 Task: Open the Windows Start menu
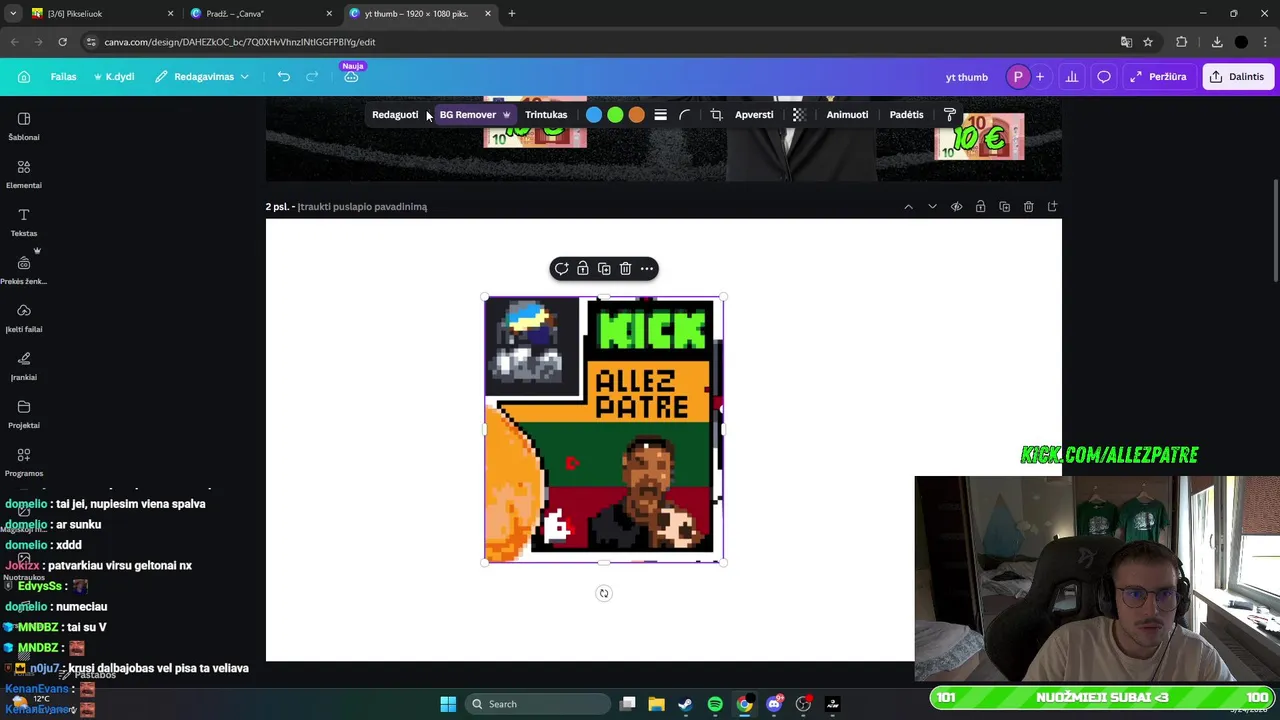(x=448, y=704)
